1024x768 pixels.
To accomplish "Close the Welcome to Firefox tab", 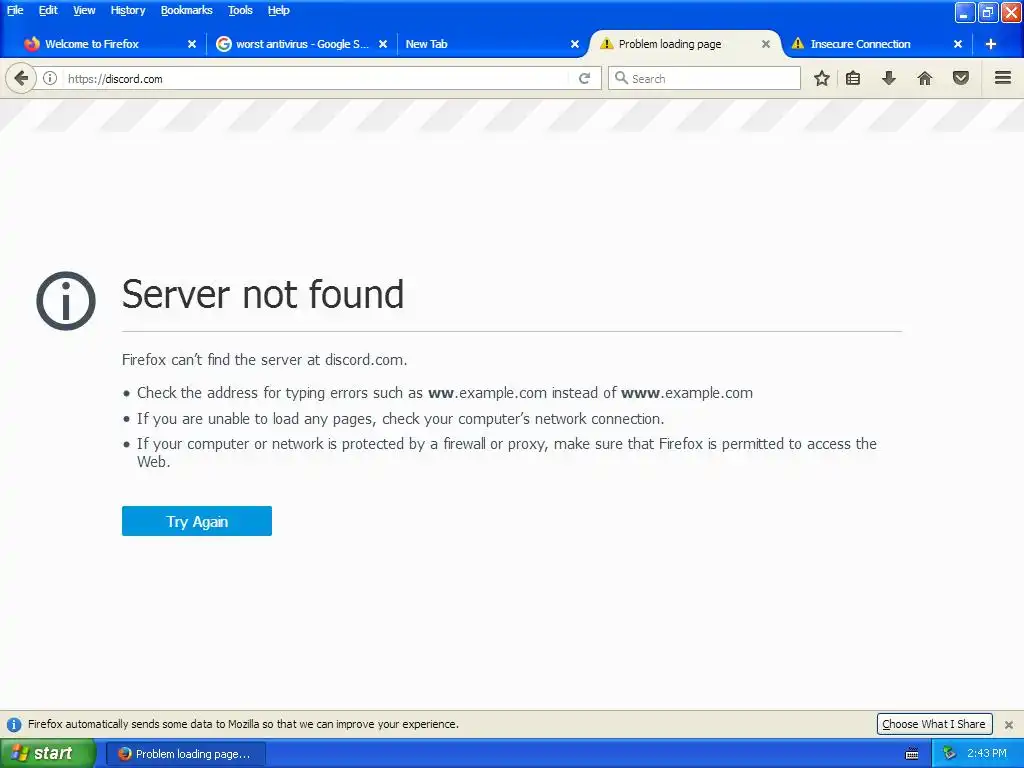I will 192,44.
